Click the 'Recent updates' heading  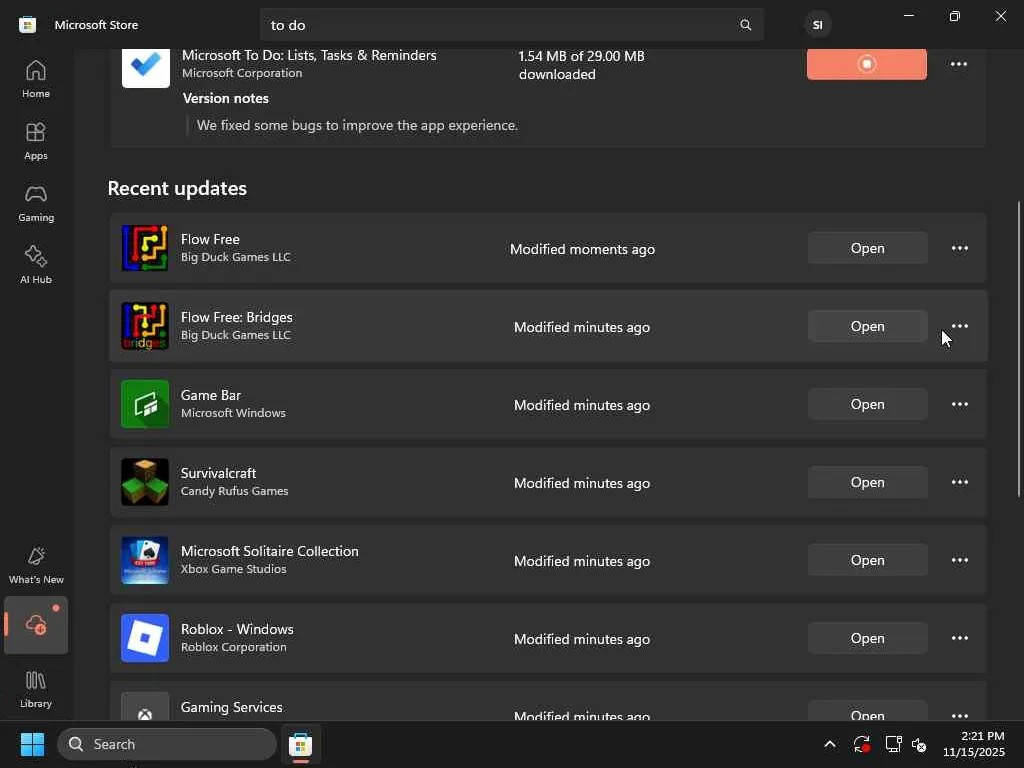pyautogui.click(x=177, y=188)
